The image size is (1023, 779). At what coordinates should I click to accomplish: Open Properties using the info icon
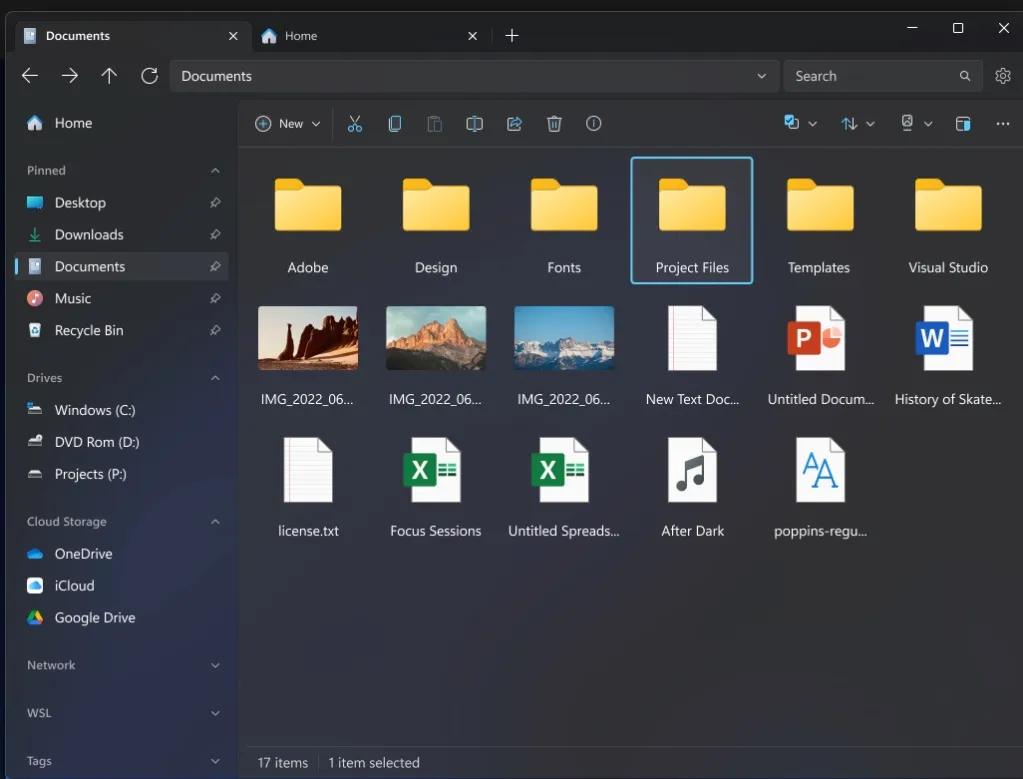pyautogui.click(x=593, y=123)
